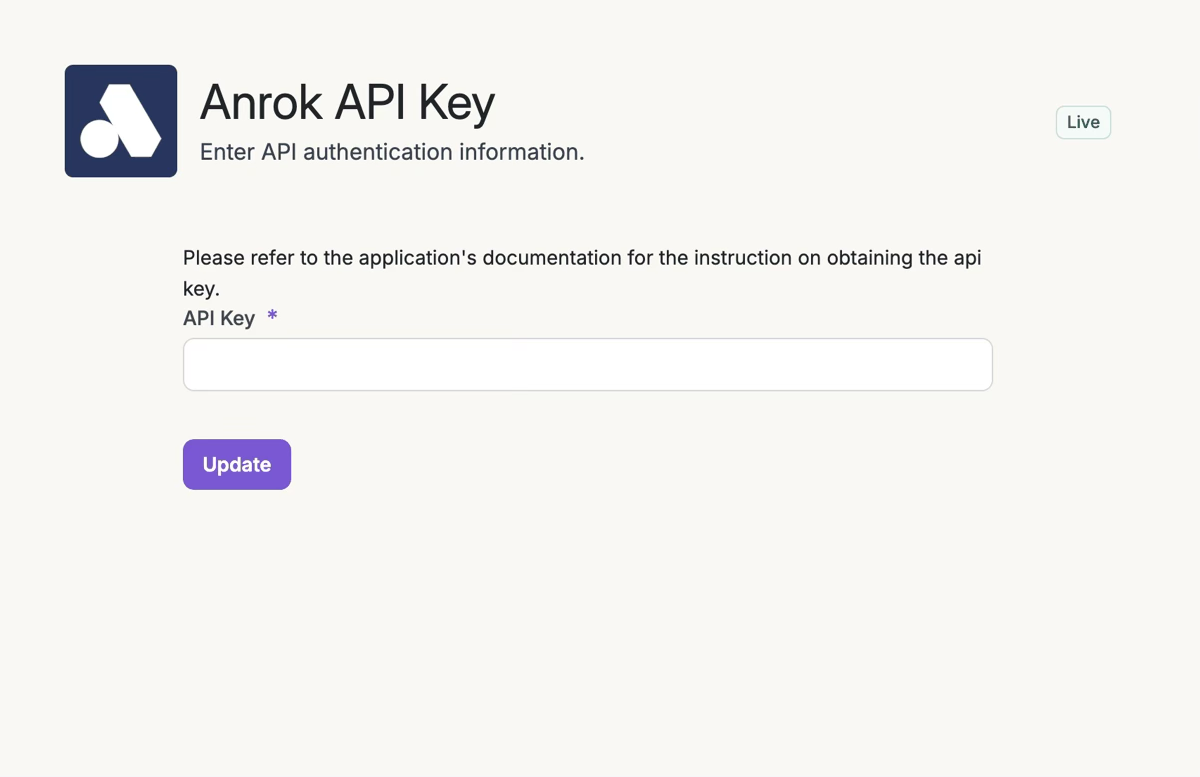
Task: Click the word "documentation" in the instructions
Action: coord(552,258)
